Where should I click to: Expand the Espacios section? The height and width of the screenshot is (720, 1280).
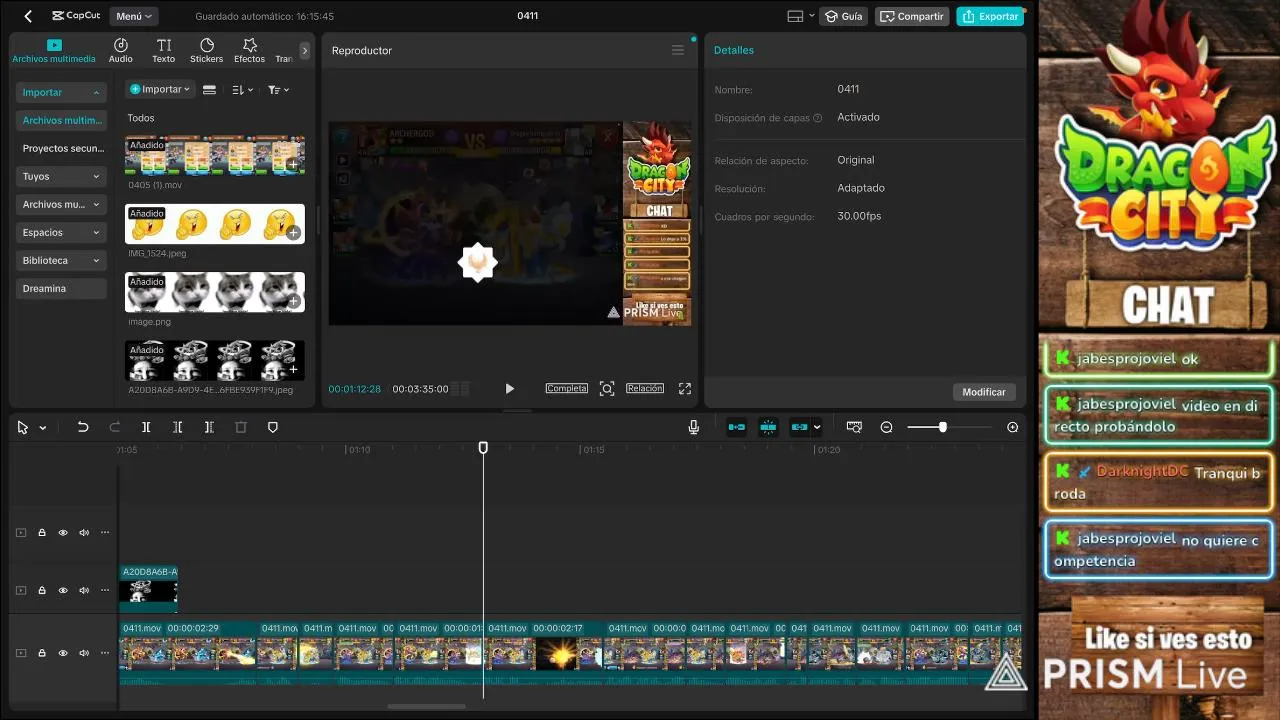tap(61, 232)
